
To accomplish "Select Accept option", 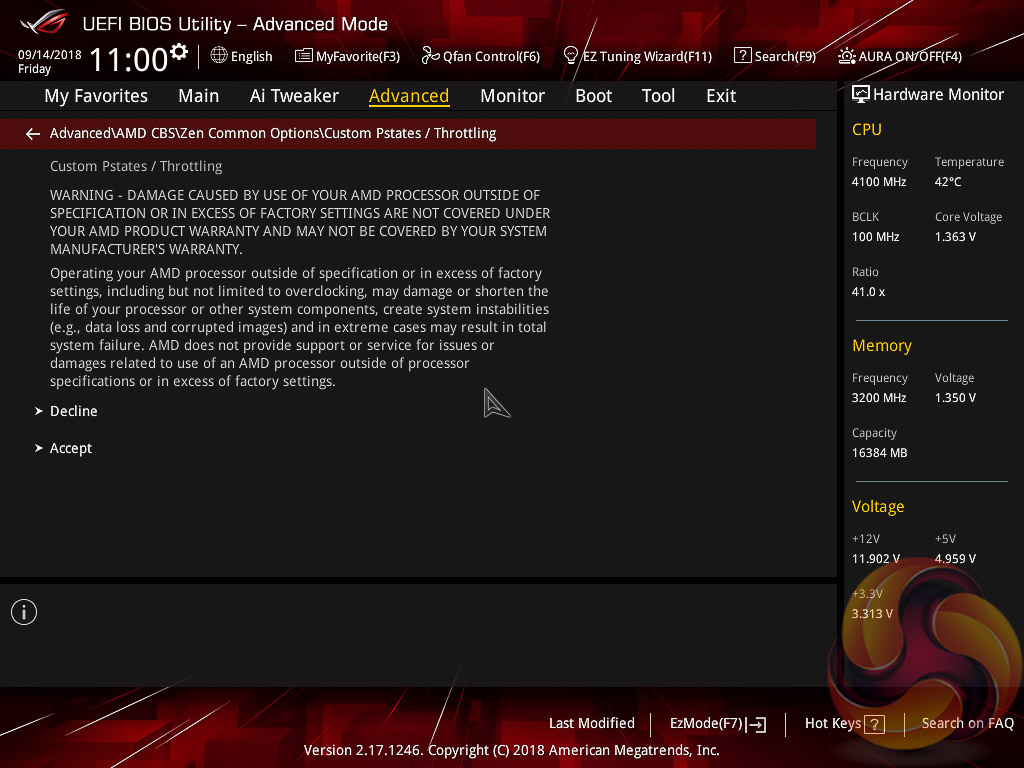I will [71, 449].
